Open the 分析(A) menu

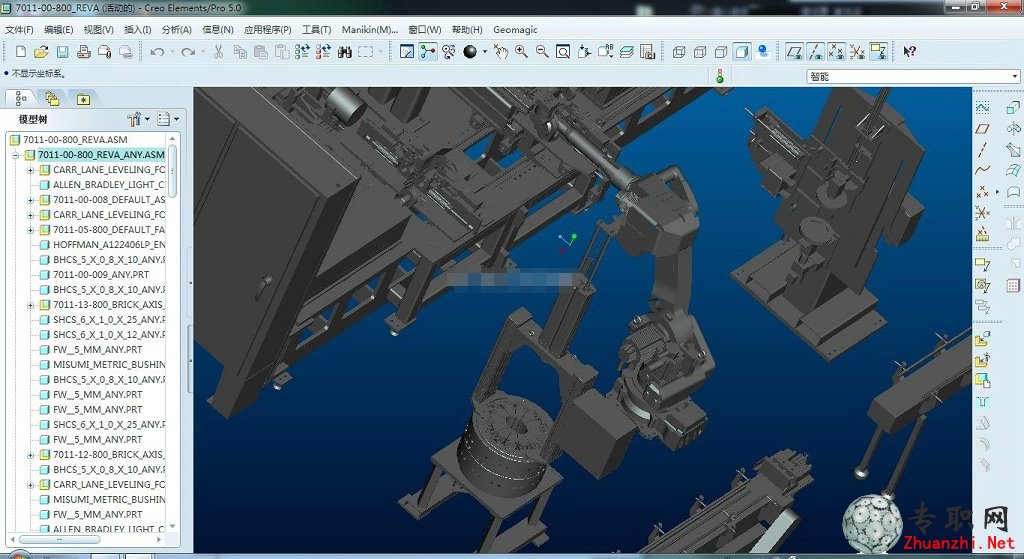point(176,30)
